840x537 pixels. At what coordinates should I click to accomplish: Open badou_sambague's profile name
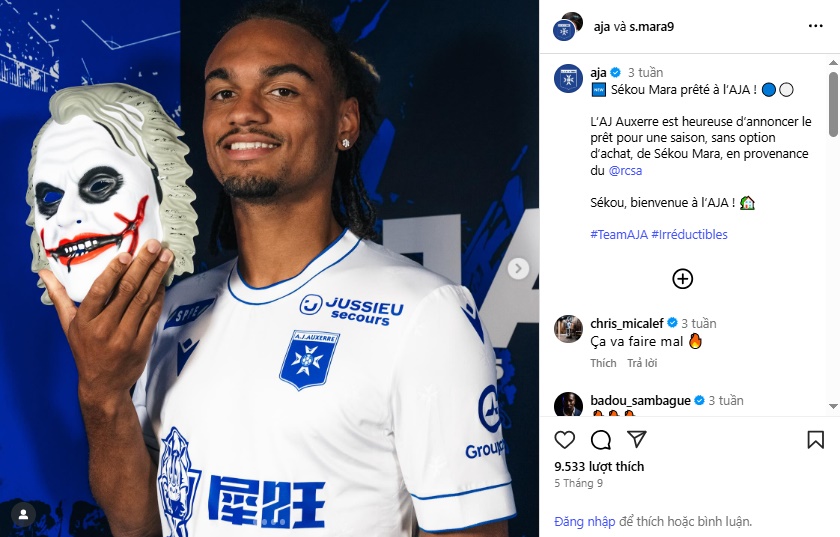[x=640, y=400]
